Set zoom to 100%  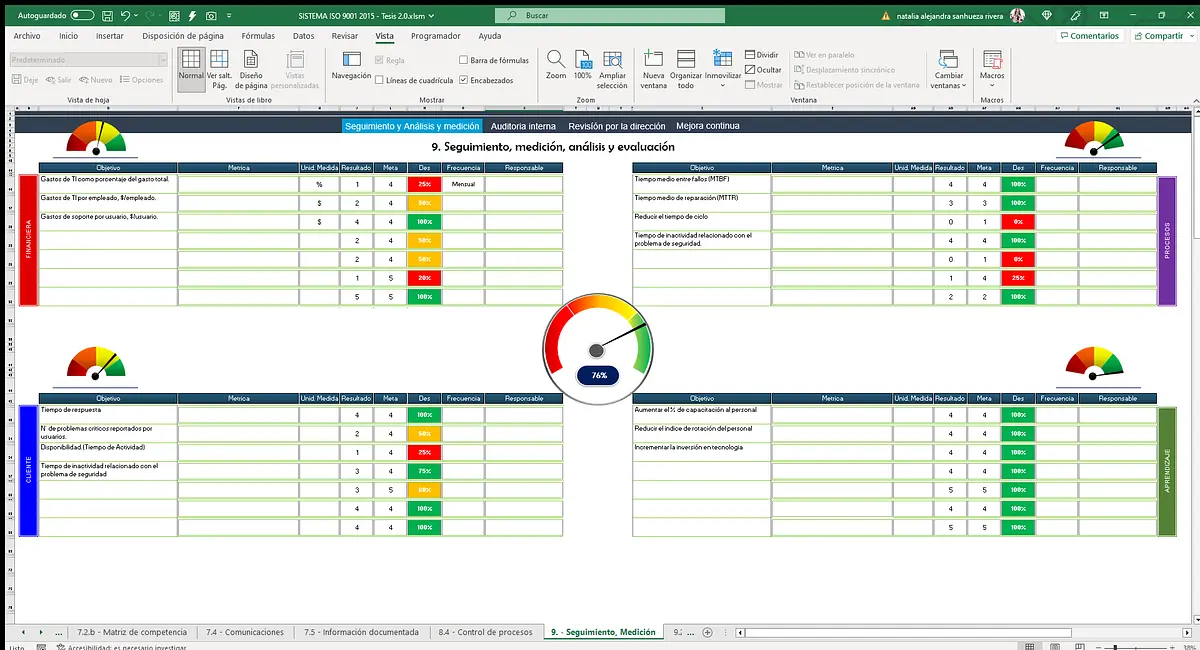[x=583, y=66]
